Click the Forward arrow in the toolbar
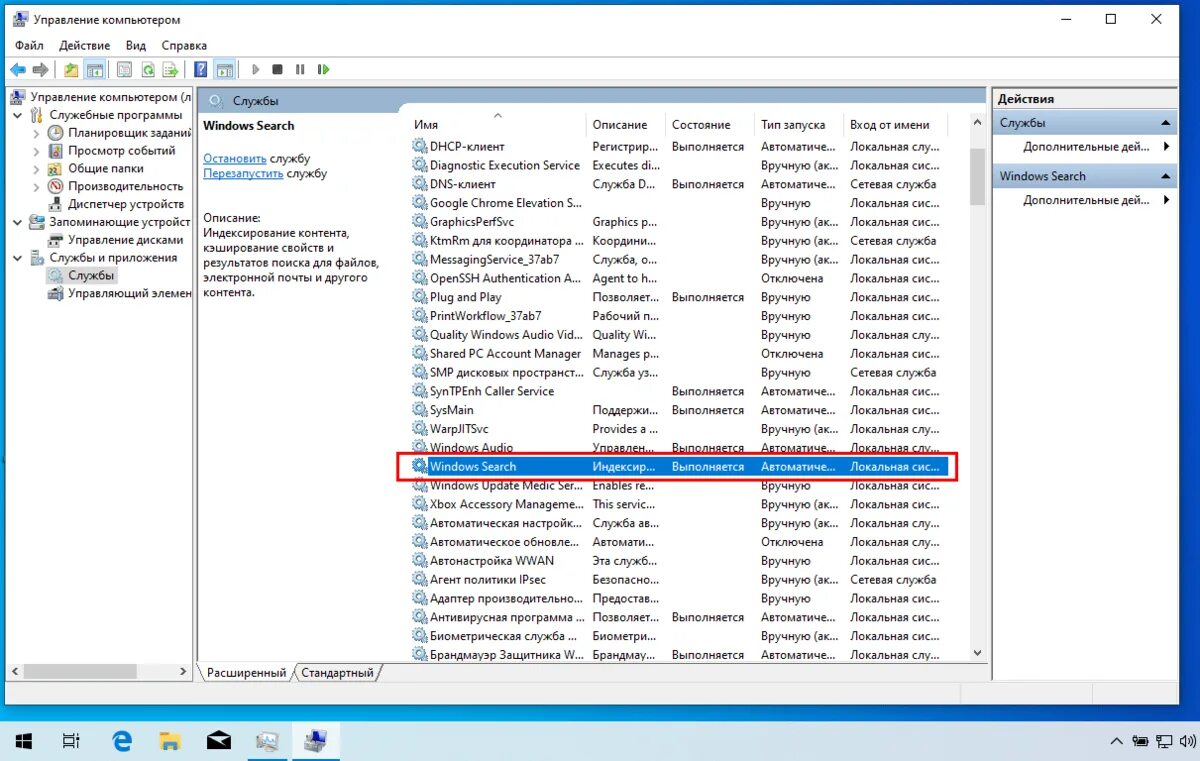The width and height of the screenshot is (1200, 761). click(x=40, y=70)
